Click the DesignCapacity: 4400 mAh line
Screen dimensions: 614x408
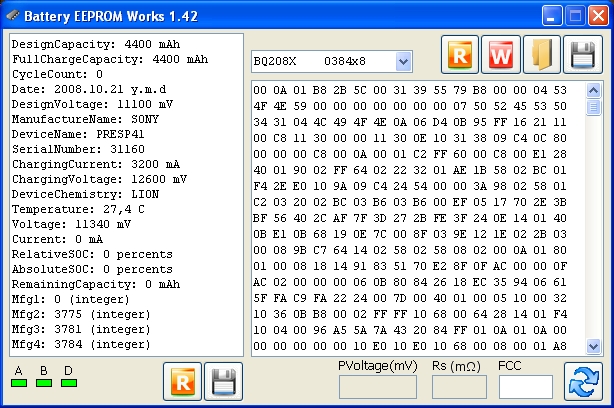(x=96, y=44)
